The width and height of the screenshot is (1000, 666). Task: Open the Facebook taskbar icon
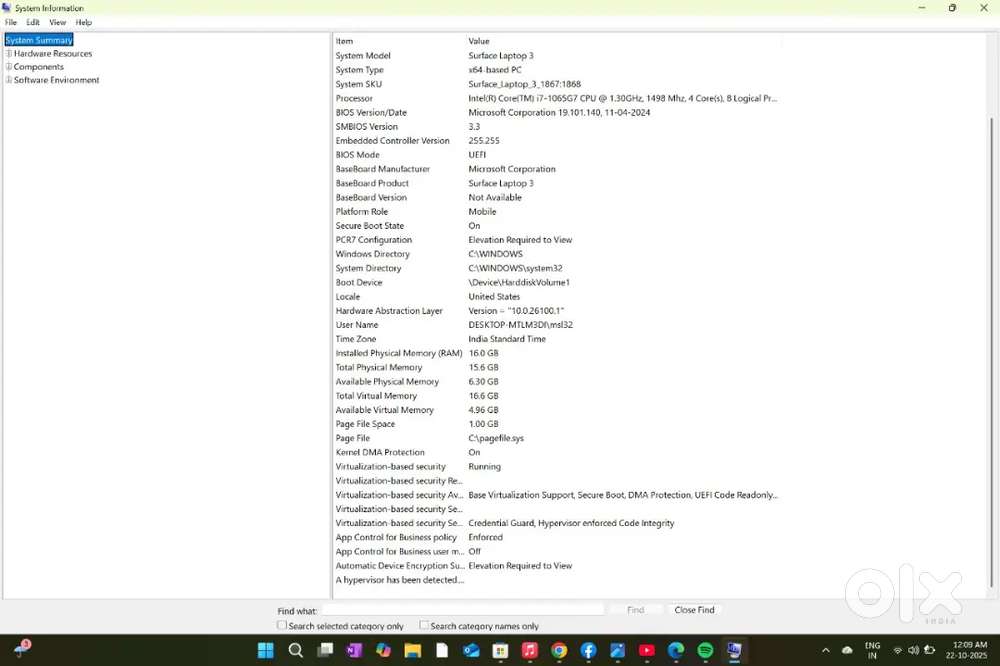[x=589, y=651]
